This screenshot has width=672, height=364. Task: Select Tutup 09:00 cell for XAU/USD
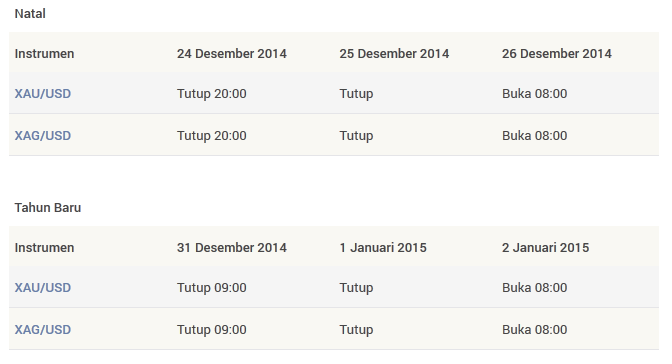212,287
